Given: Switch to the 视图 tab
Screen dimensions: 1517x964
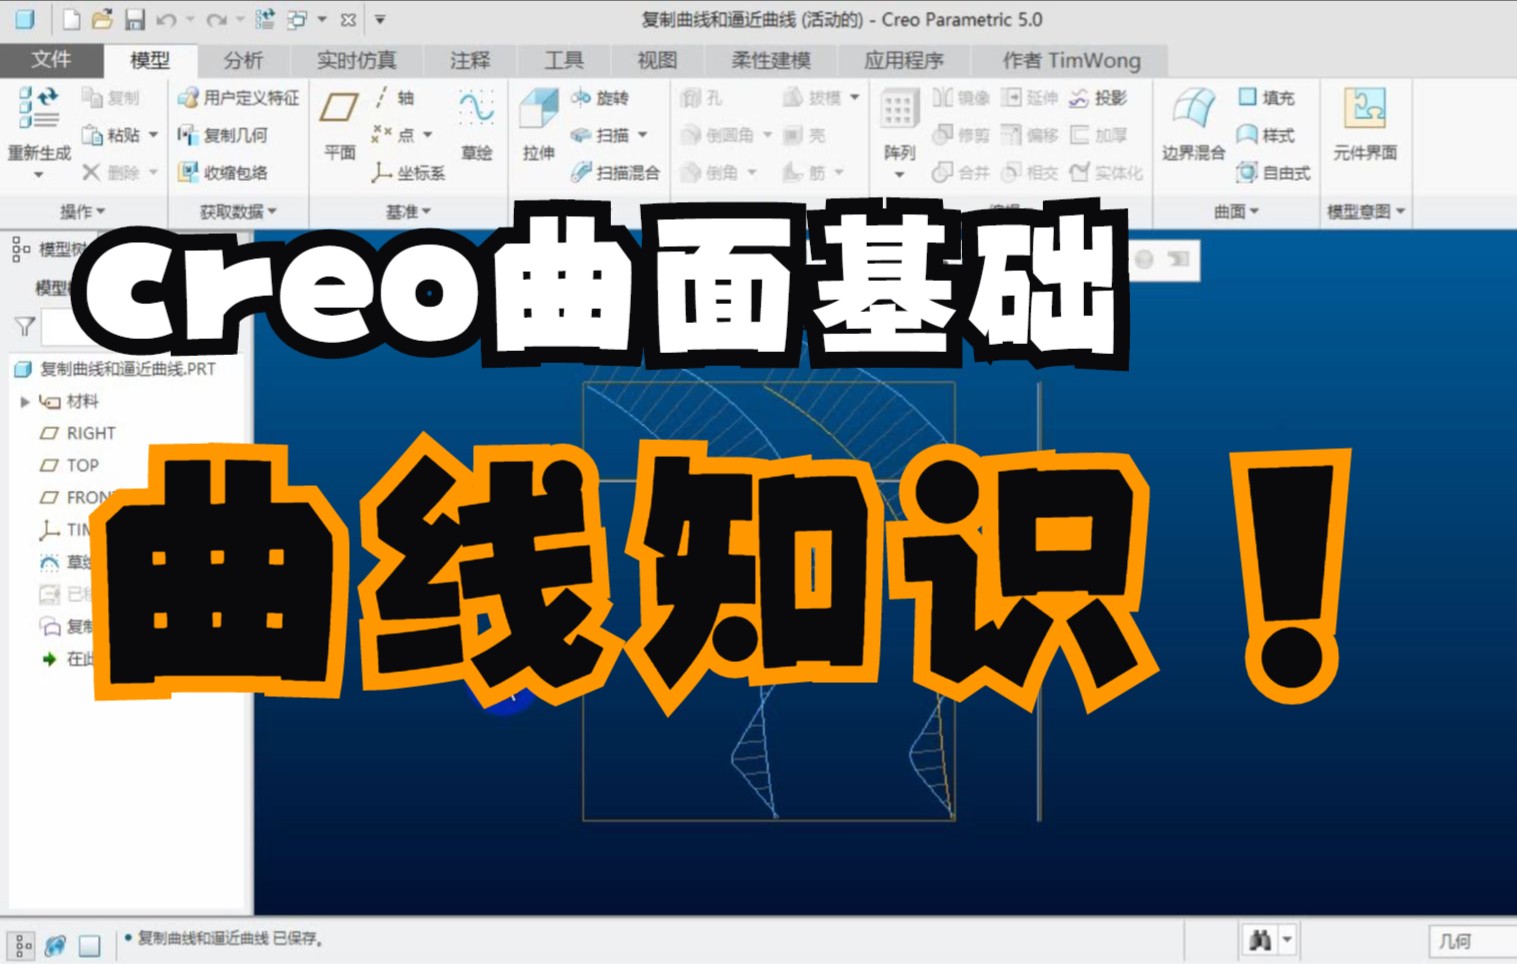Looking at the screenshot, I should click(x=657, y=60).
